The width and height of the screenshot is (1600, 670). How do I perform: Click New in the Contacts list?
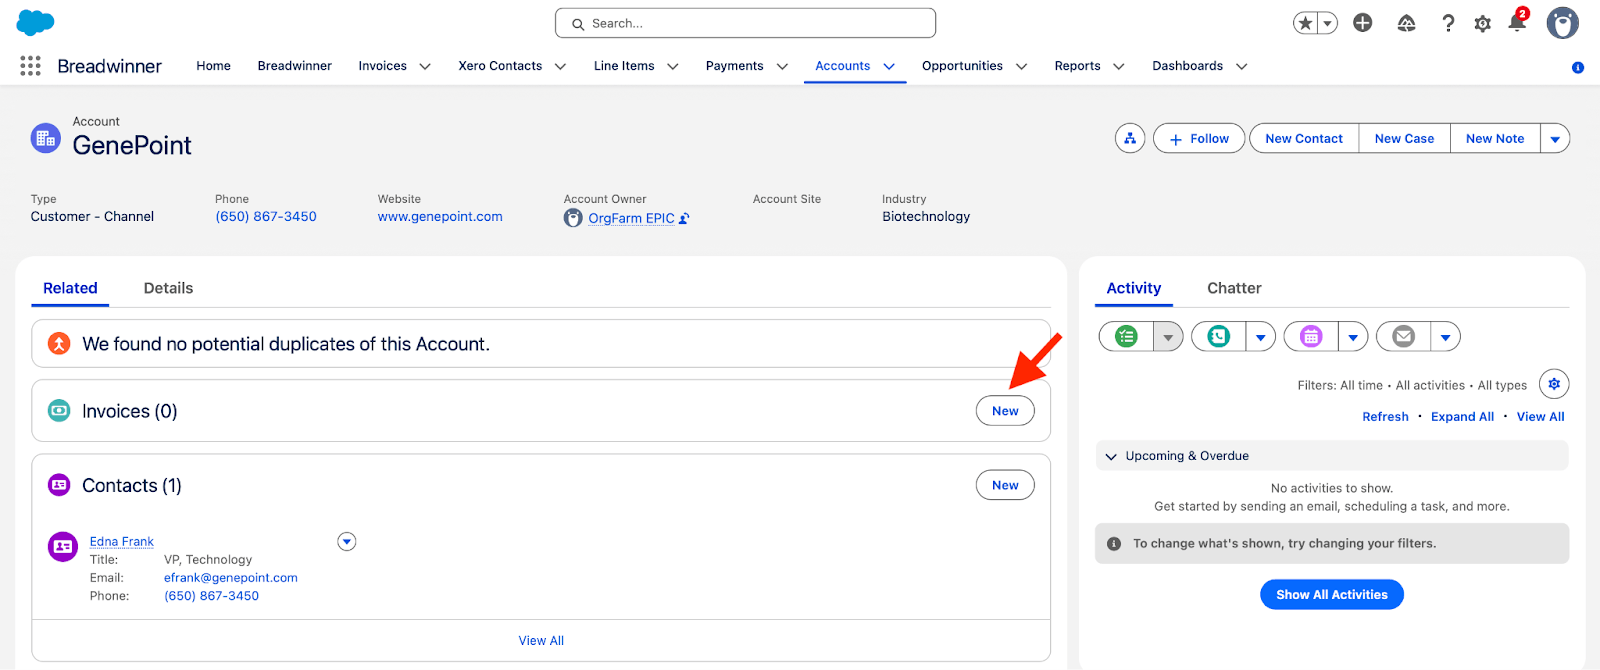click(x=1005, y=485)
